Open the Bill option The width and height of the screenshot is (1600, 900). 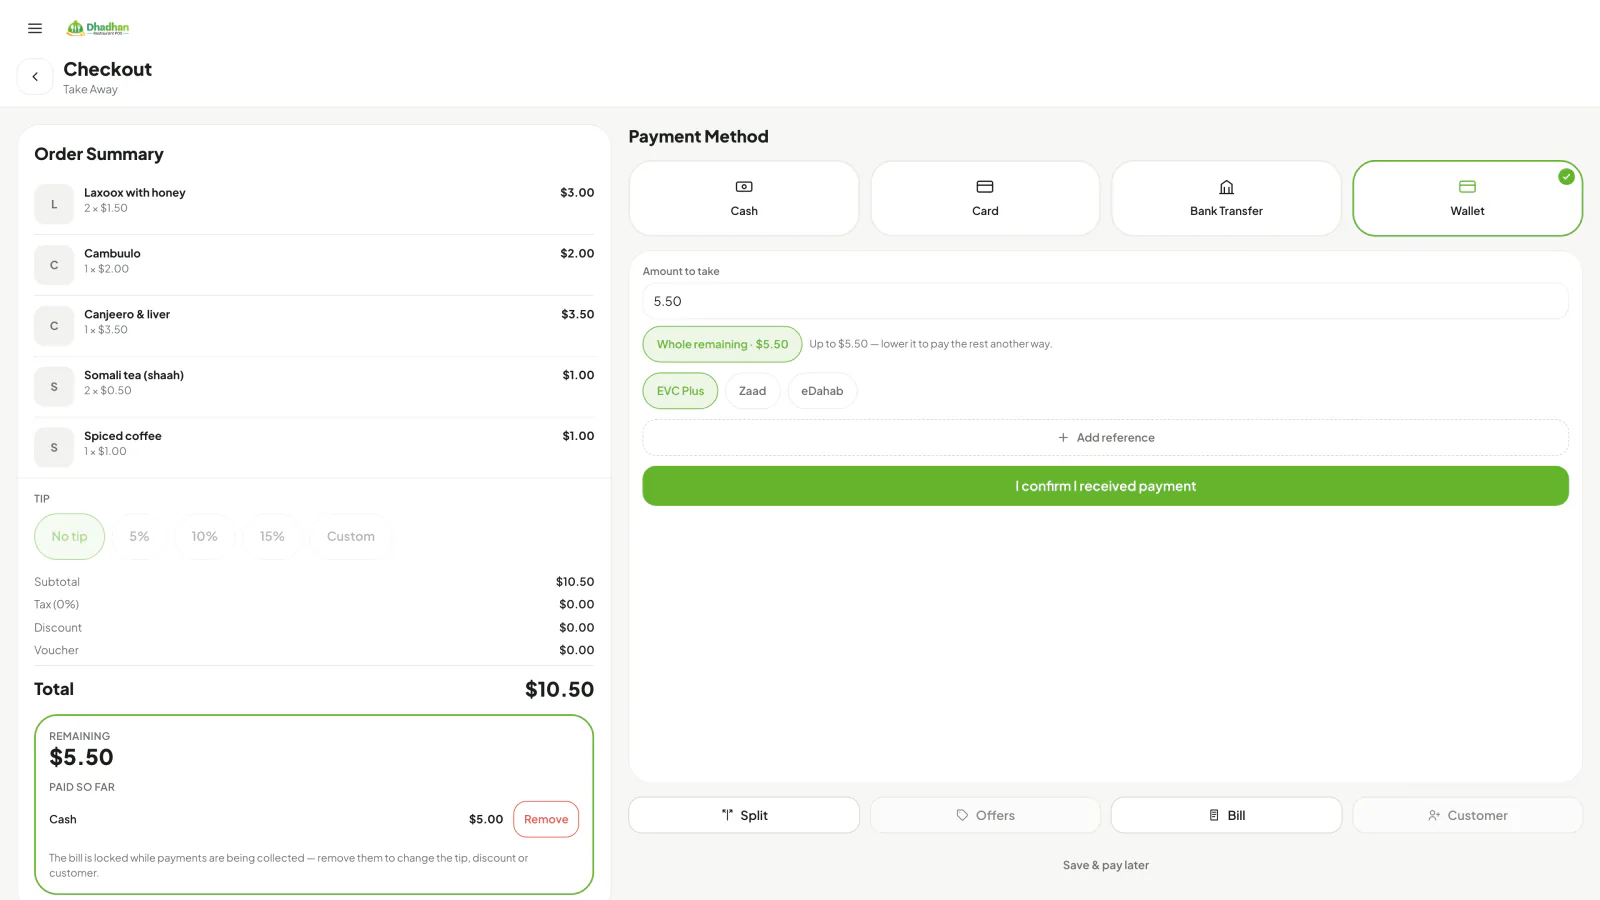[x=1226, y=815]
